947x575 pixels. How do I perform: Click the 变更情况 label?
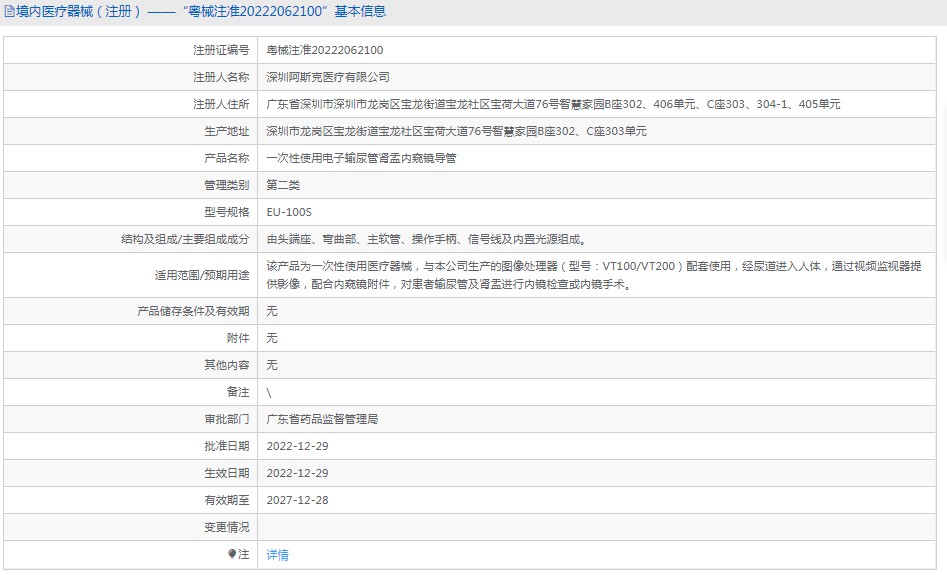[x=226, y=527]
